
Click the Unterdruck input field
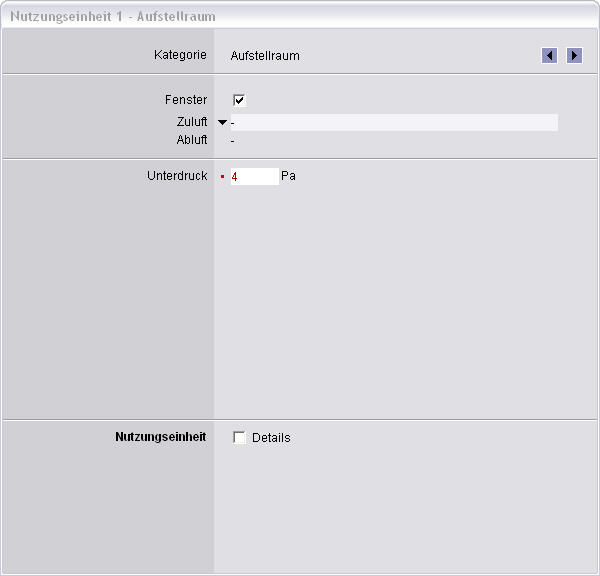tap(255, 176)
